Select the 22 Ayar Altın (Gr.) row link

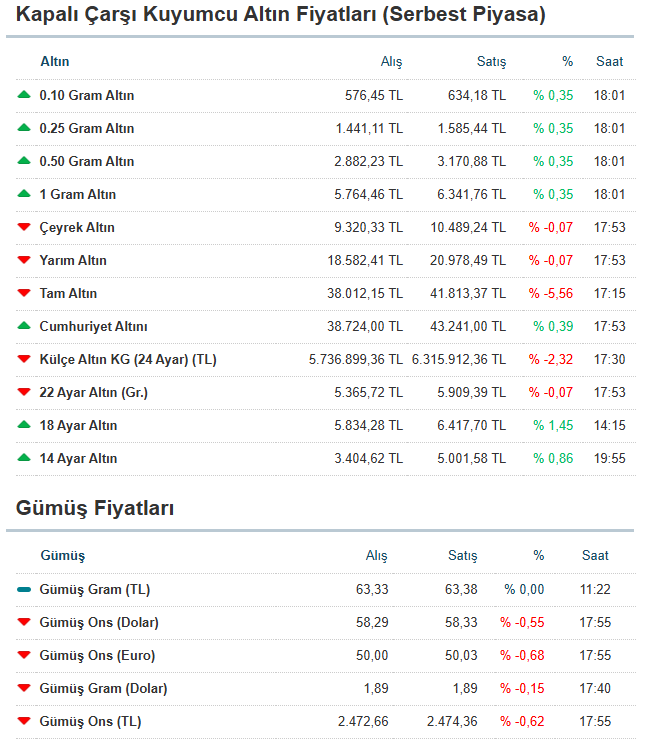click(x=93, y=392)
